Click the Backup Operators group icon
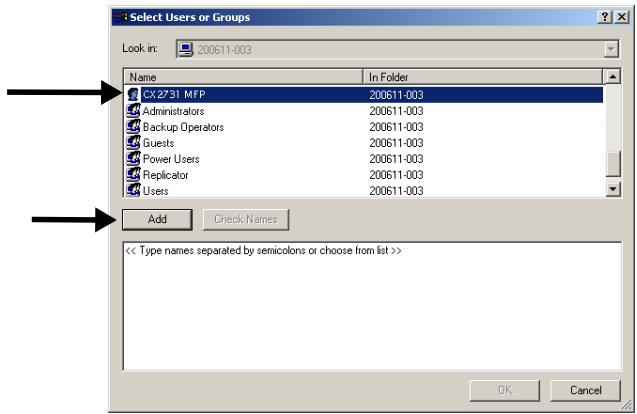This screenshot has width=637, height=414. 133,127
